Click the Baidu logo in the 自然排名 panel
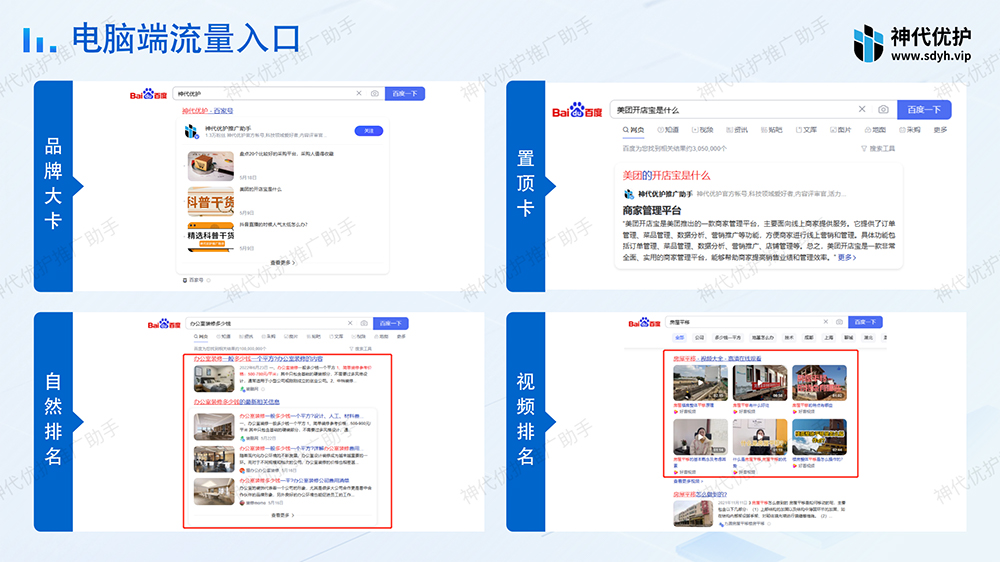This screenshot has width=1000, height=562. (x=164, y=324)
